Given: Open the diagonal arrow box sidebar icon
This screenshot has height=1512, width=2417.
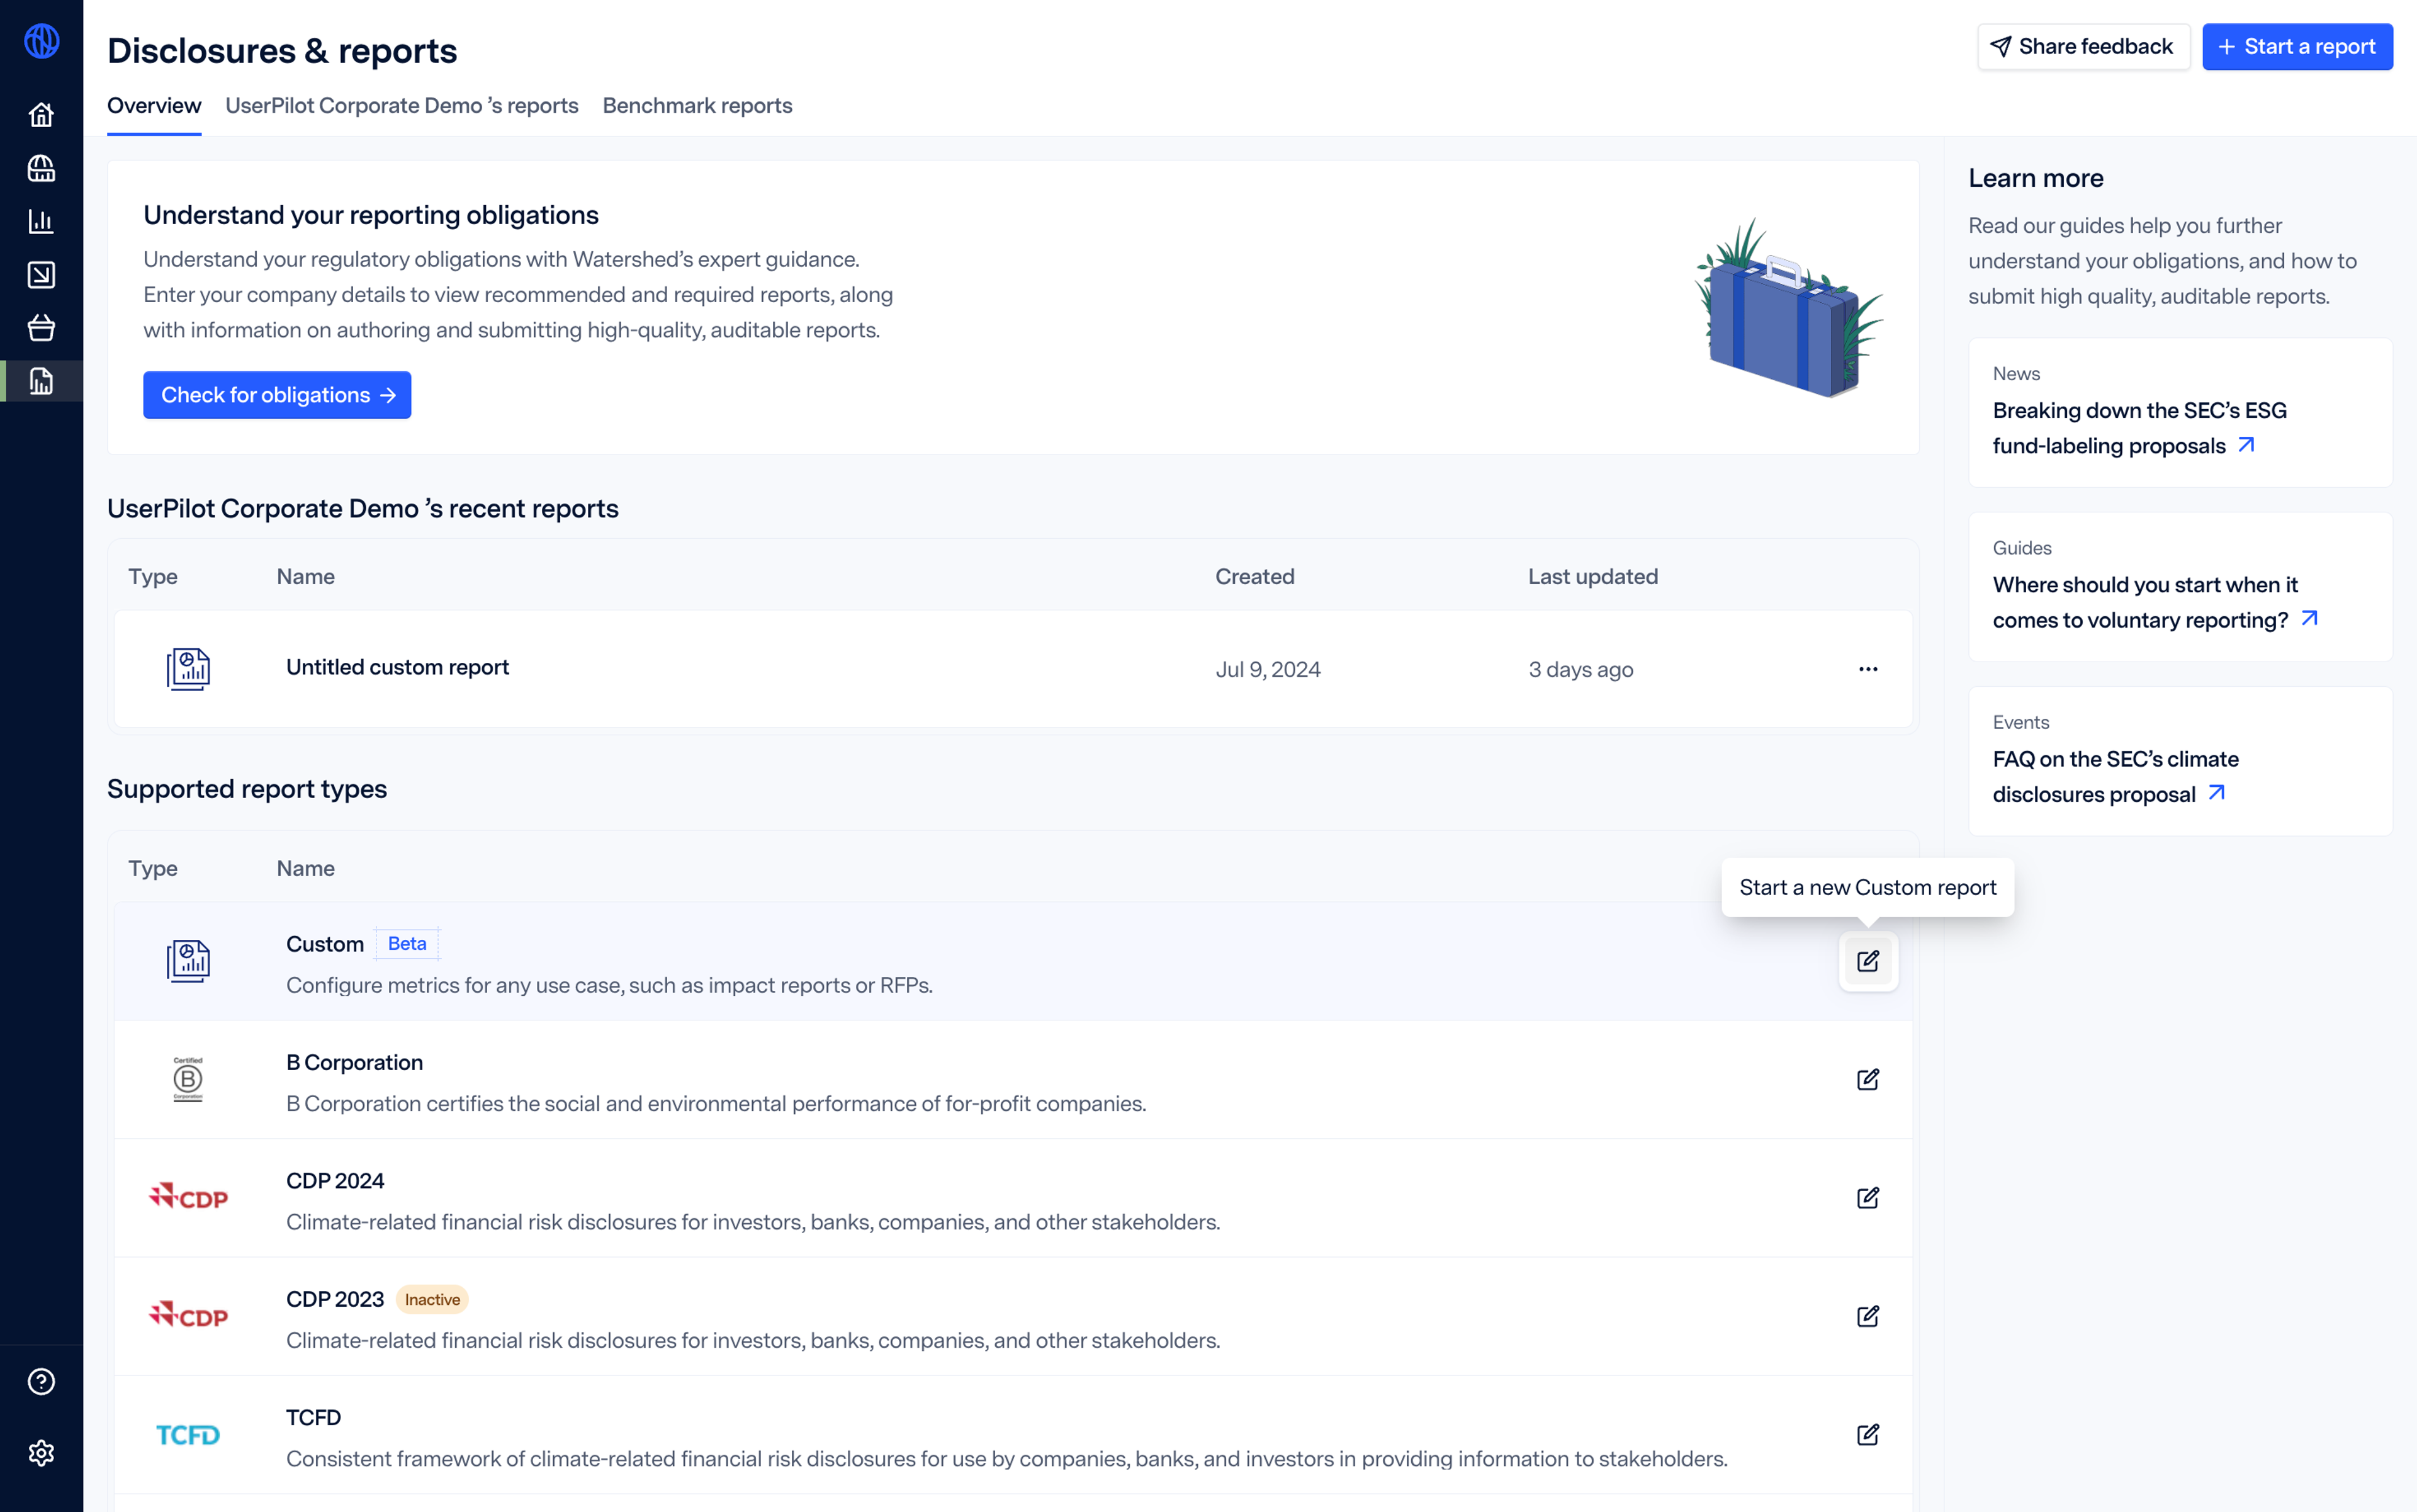Looking at the screenshot, I should 41,274.
